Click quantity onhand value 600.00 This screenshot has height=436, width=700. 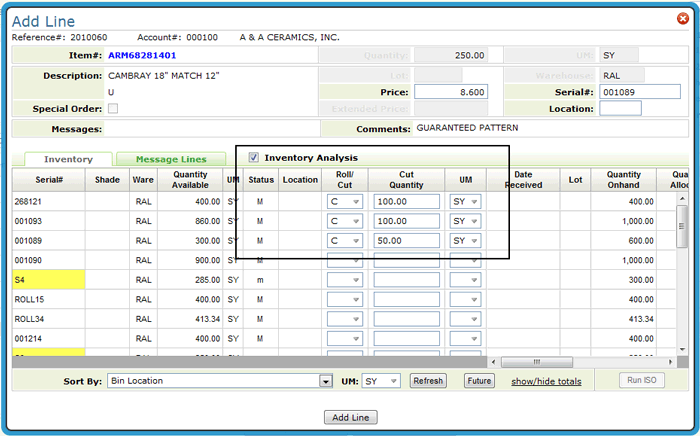(641, 241)
